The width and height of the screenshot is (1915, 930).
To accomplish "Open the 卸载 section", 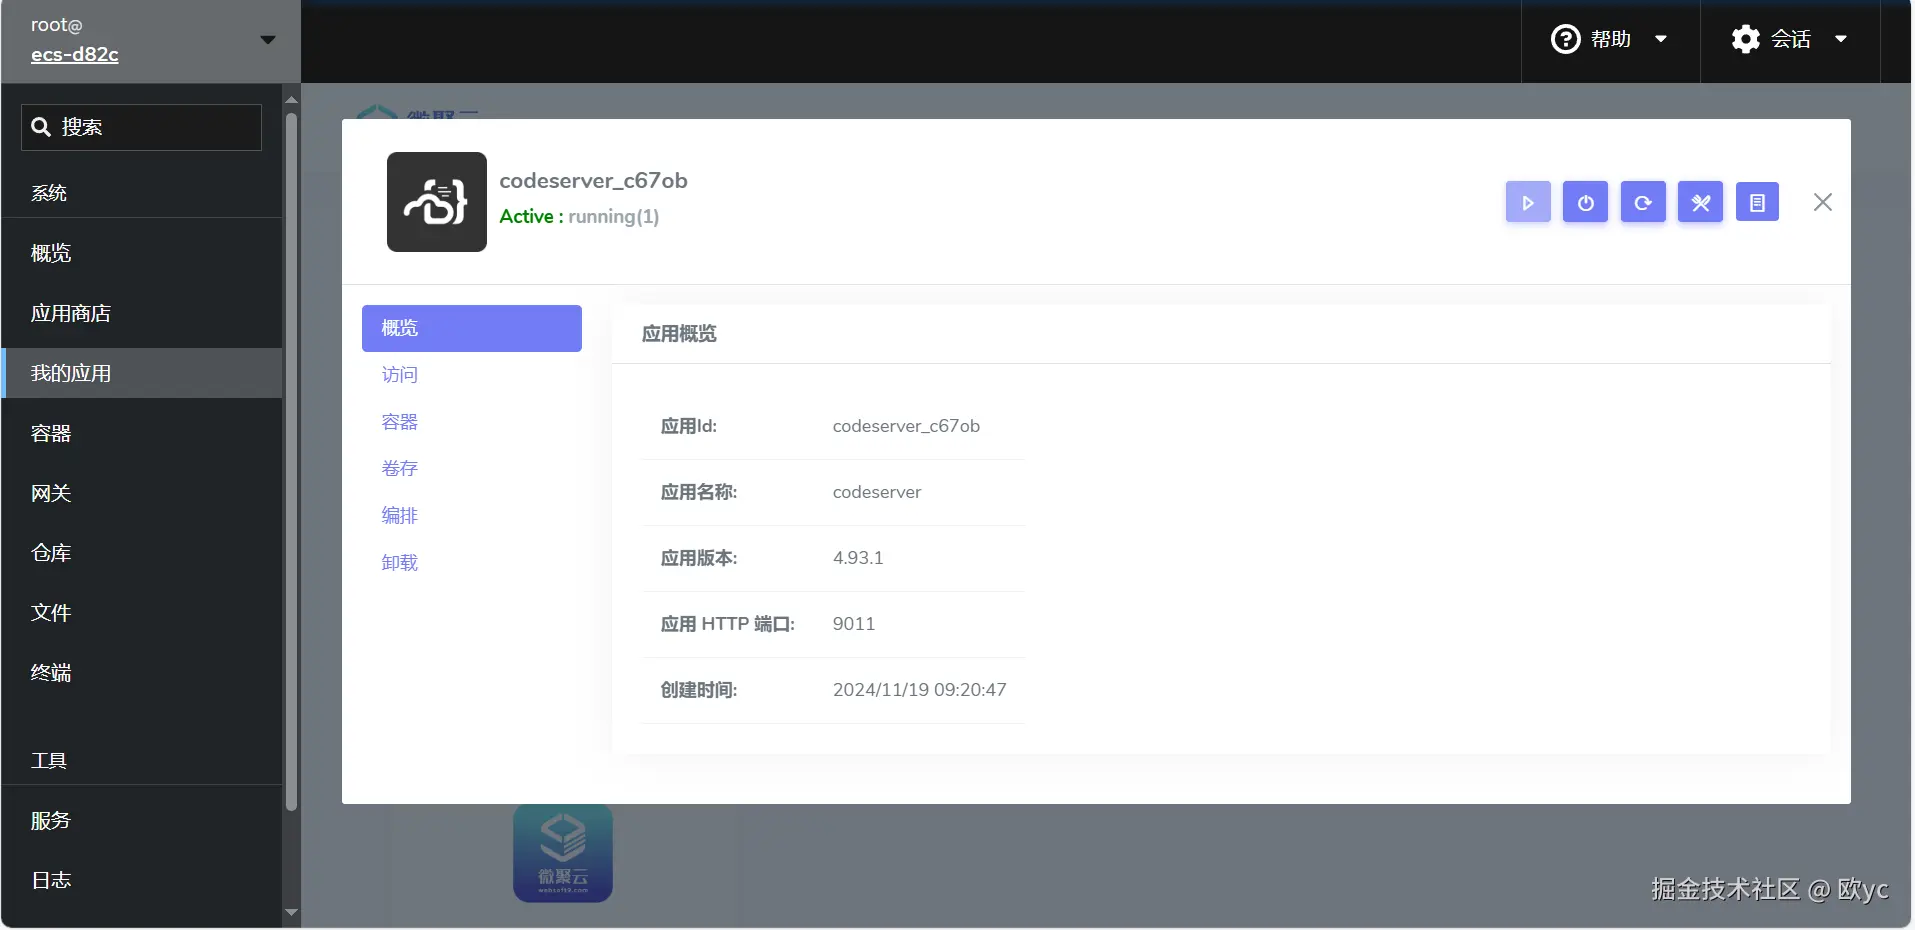I will [x=399, y=562].
